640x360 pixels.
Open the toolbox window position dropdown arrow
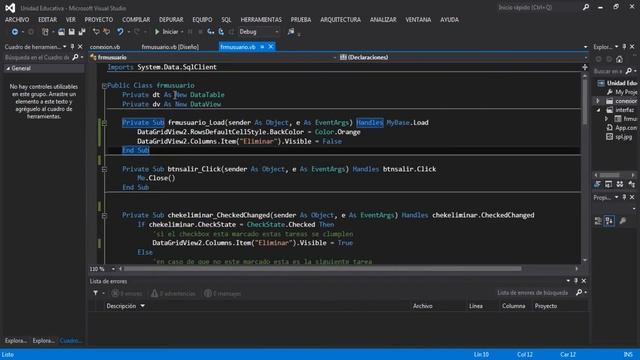coord(64,47)
